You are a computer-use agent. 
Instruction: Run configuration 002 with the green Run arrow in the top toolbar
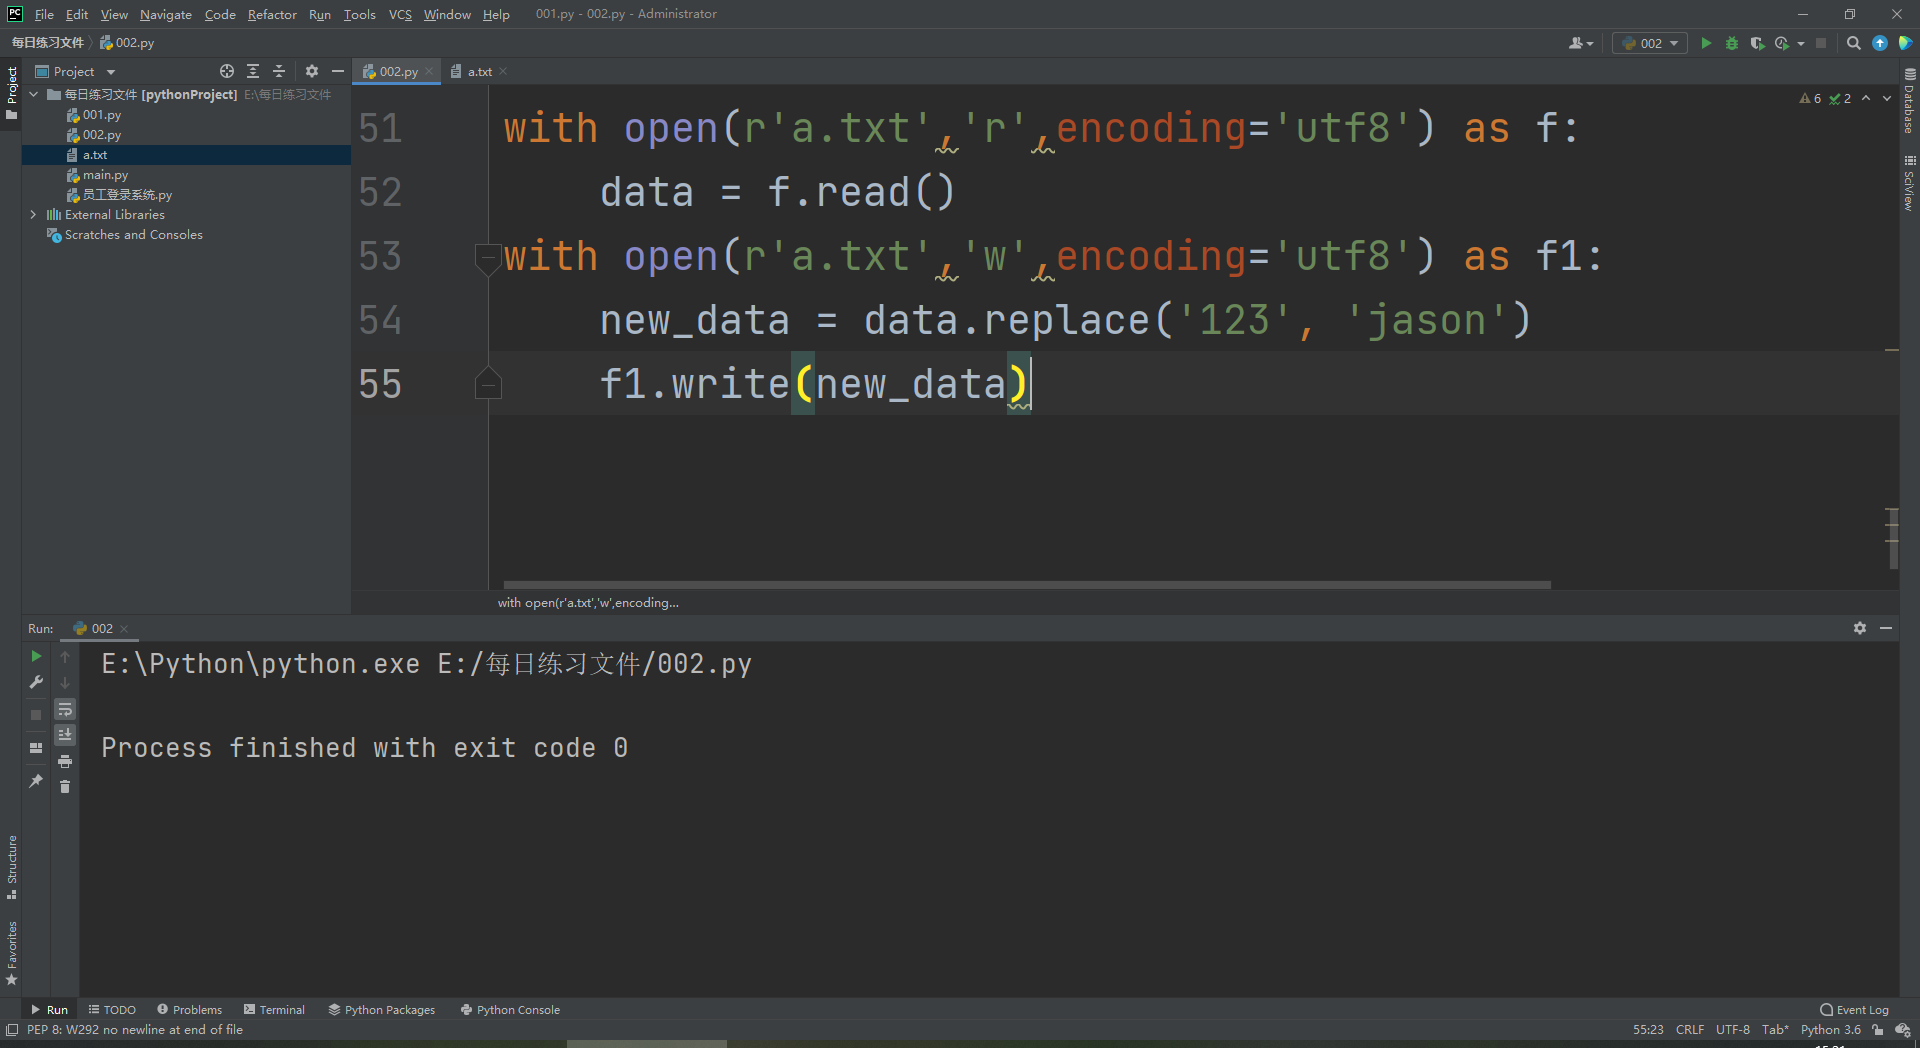point(1706,43)
